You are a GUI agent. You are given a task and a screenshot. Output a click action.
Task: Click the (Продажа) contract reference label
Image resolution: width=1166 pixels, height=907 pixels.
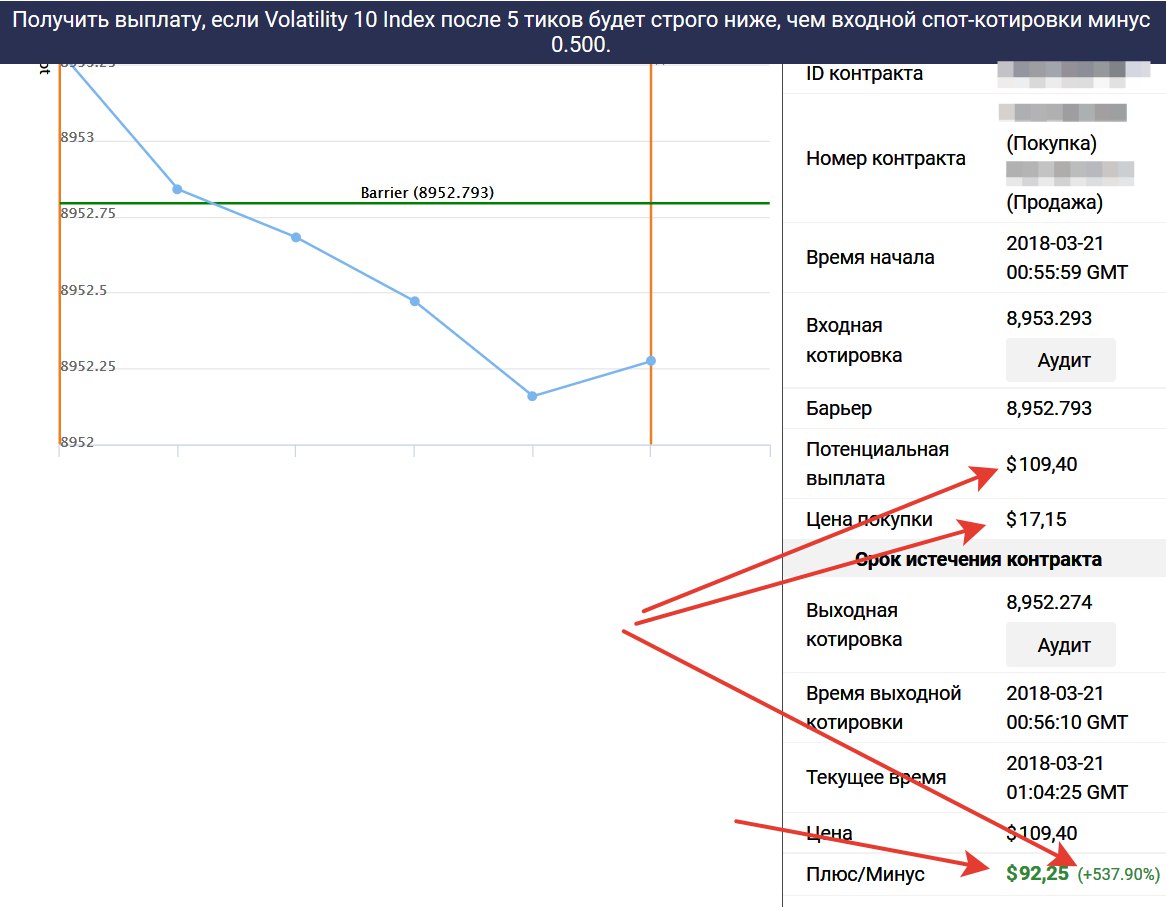coord(1054,203)
